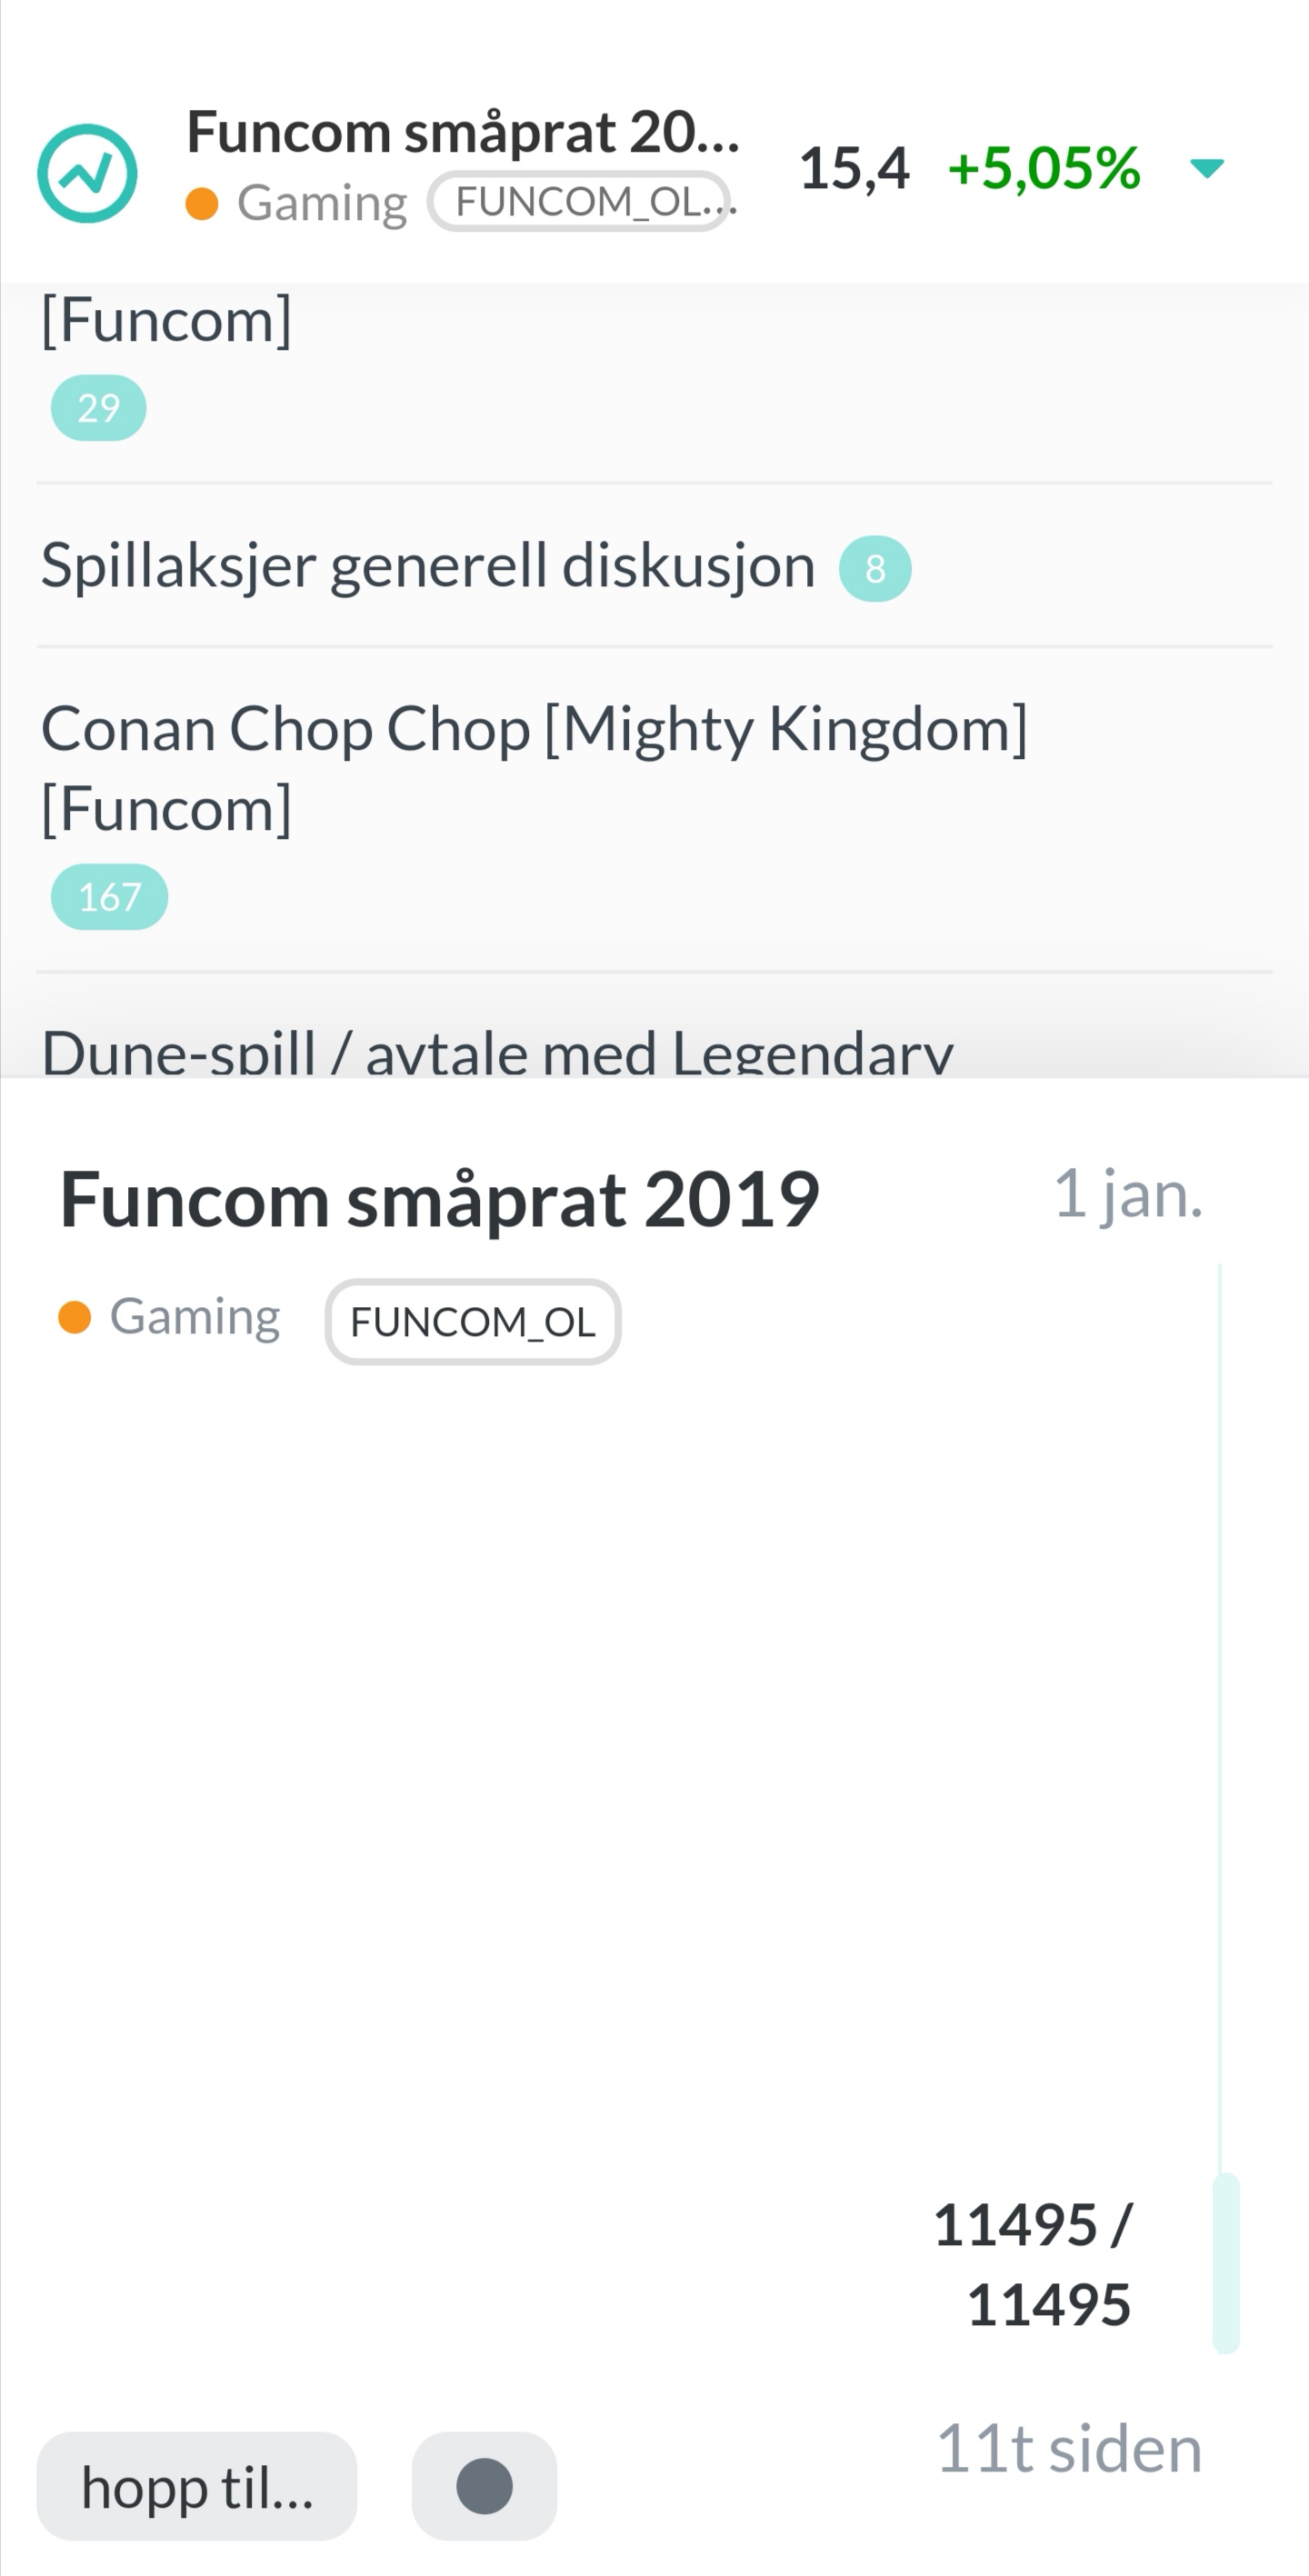
Task: Click the +5,05% change indicator
Action: [x=1044, y=168]
